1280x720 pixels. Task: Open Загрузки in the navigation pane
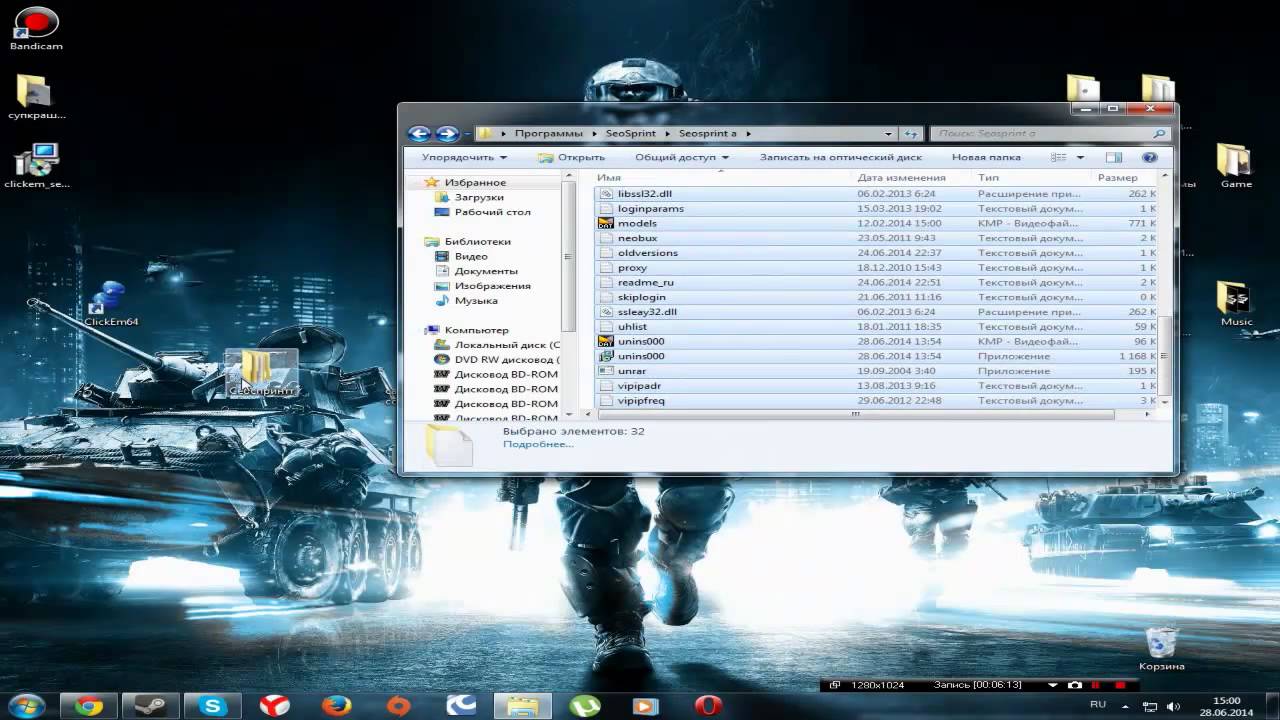(x=479, y=197)
